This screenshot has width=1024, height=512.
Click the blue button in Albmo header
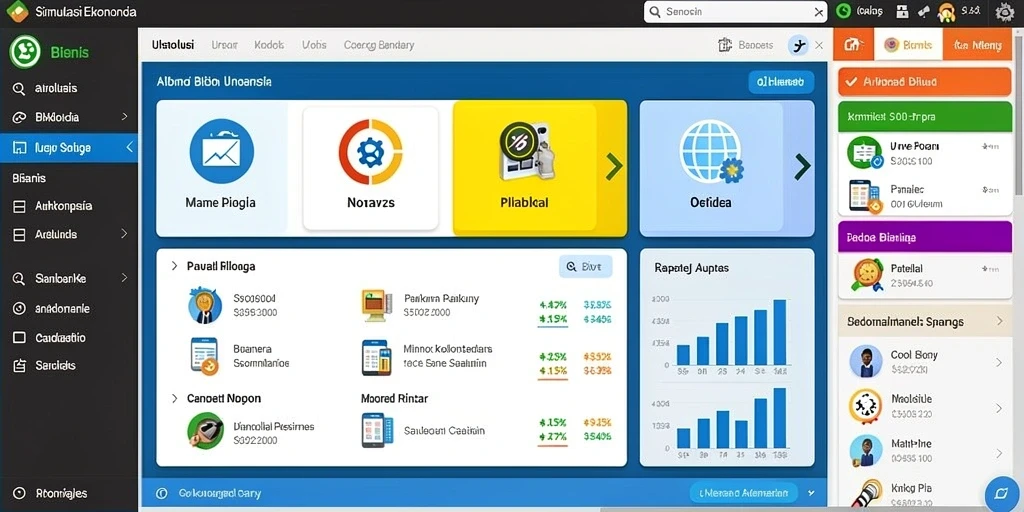(781, 82)
